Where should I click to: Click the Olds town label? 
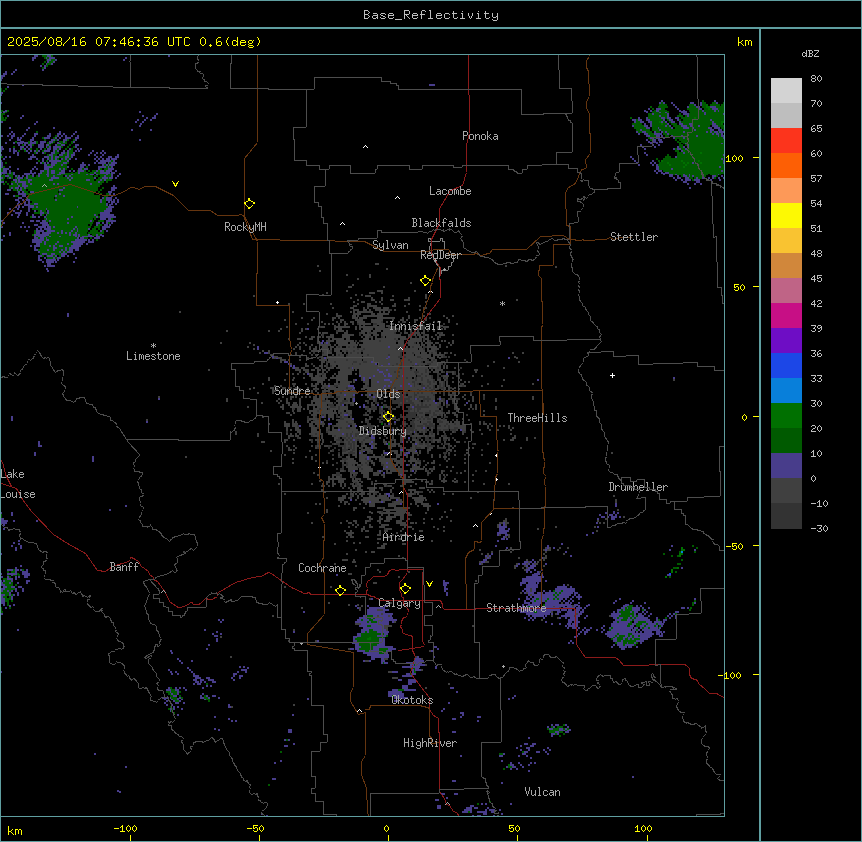(x=388, y=394)
